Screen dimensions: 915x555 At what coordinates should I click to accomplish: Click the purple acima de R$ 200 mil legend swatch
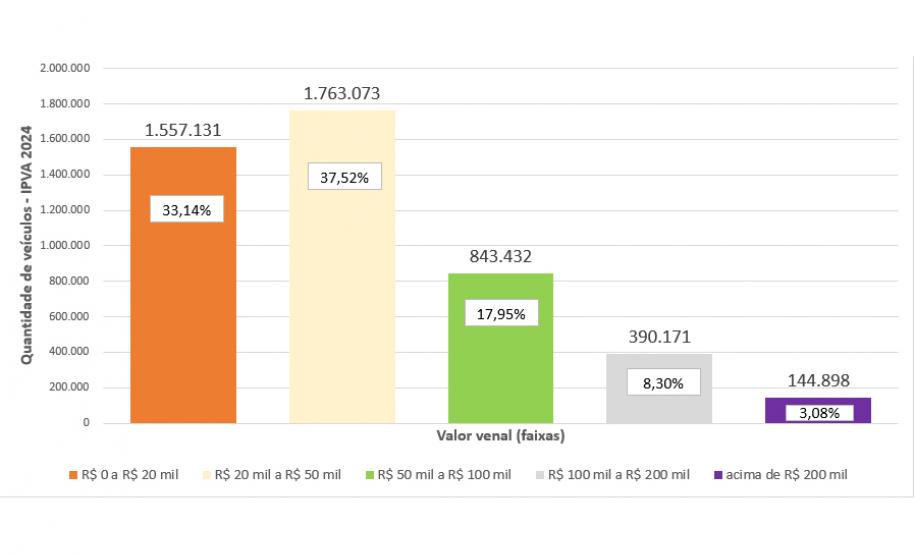point(720,474)
